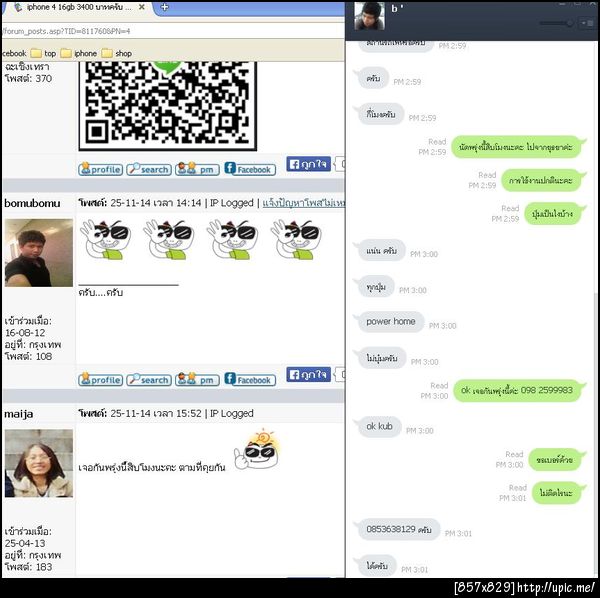Click the "ได้ครับ" chat message
The width and height of the screenshot is (600, 598).
click(377, 565)
